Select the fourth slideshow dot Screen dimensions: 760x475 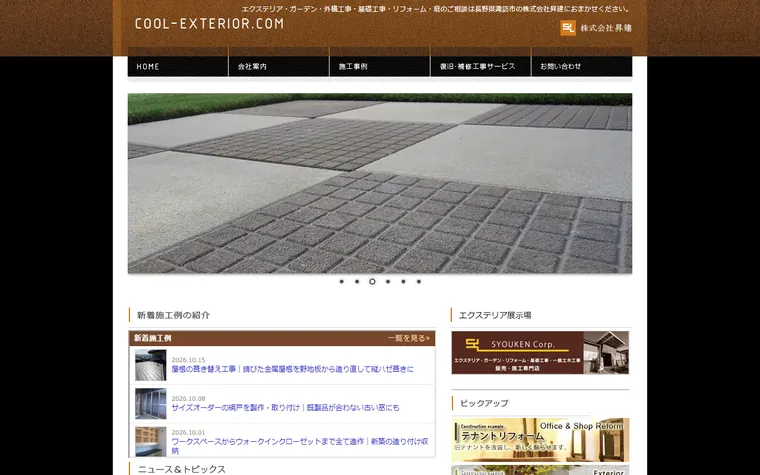tap(388, 282)
